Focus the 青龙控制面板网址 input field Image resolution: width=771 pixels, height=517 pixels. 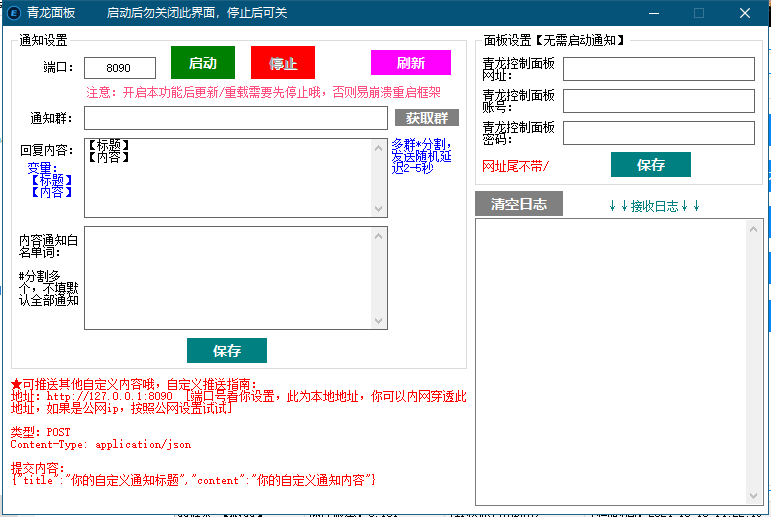coord(659,69)
